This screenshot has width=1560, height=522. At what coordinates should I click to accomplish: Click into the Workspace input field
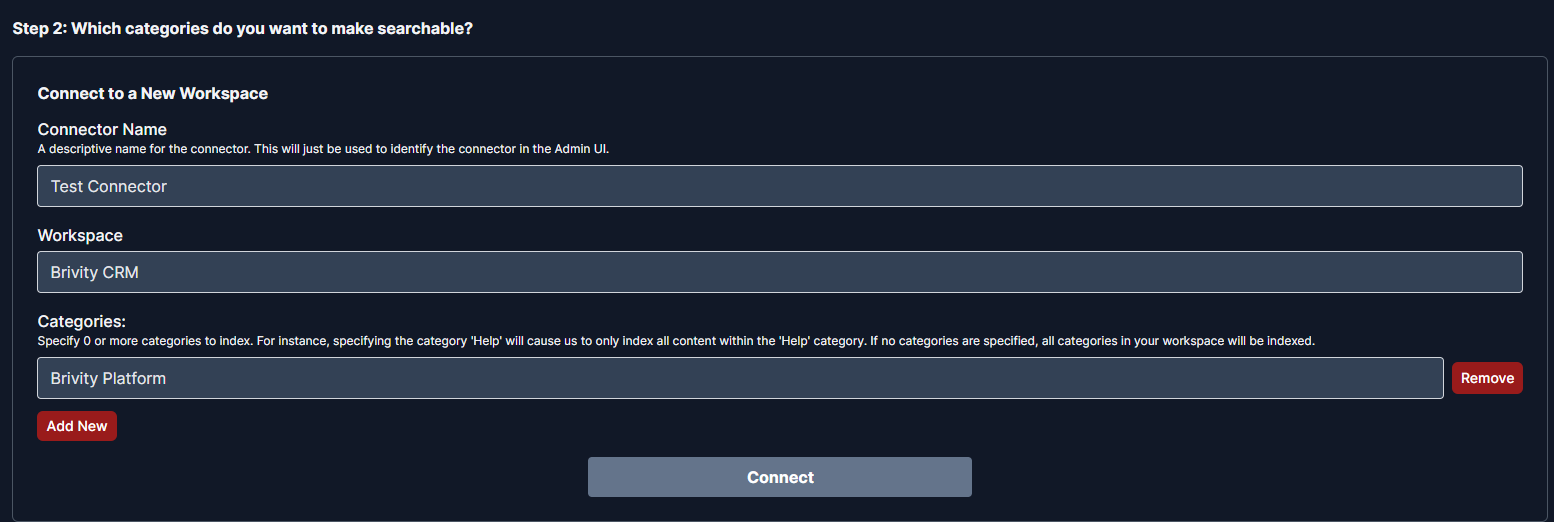point(779,272)
